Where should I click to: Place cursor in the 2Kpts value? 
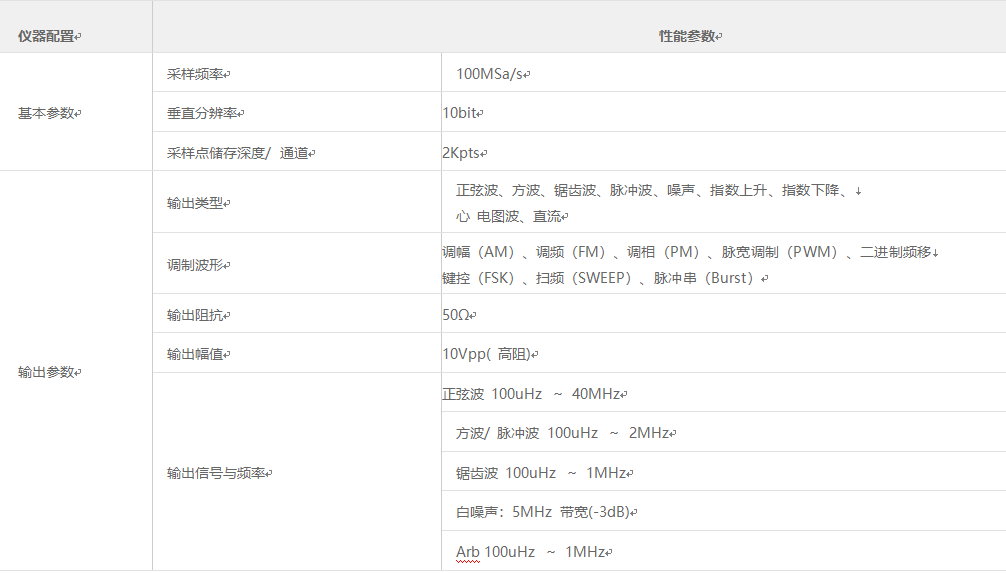click(464, 153)
